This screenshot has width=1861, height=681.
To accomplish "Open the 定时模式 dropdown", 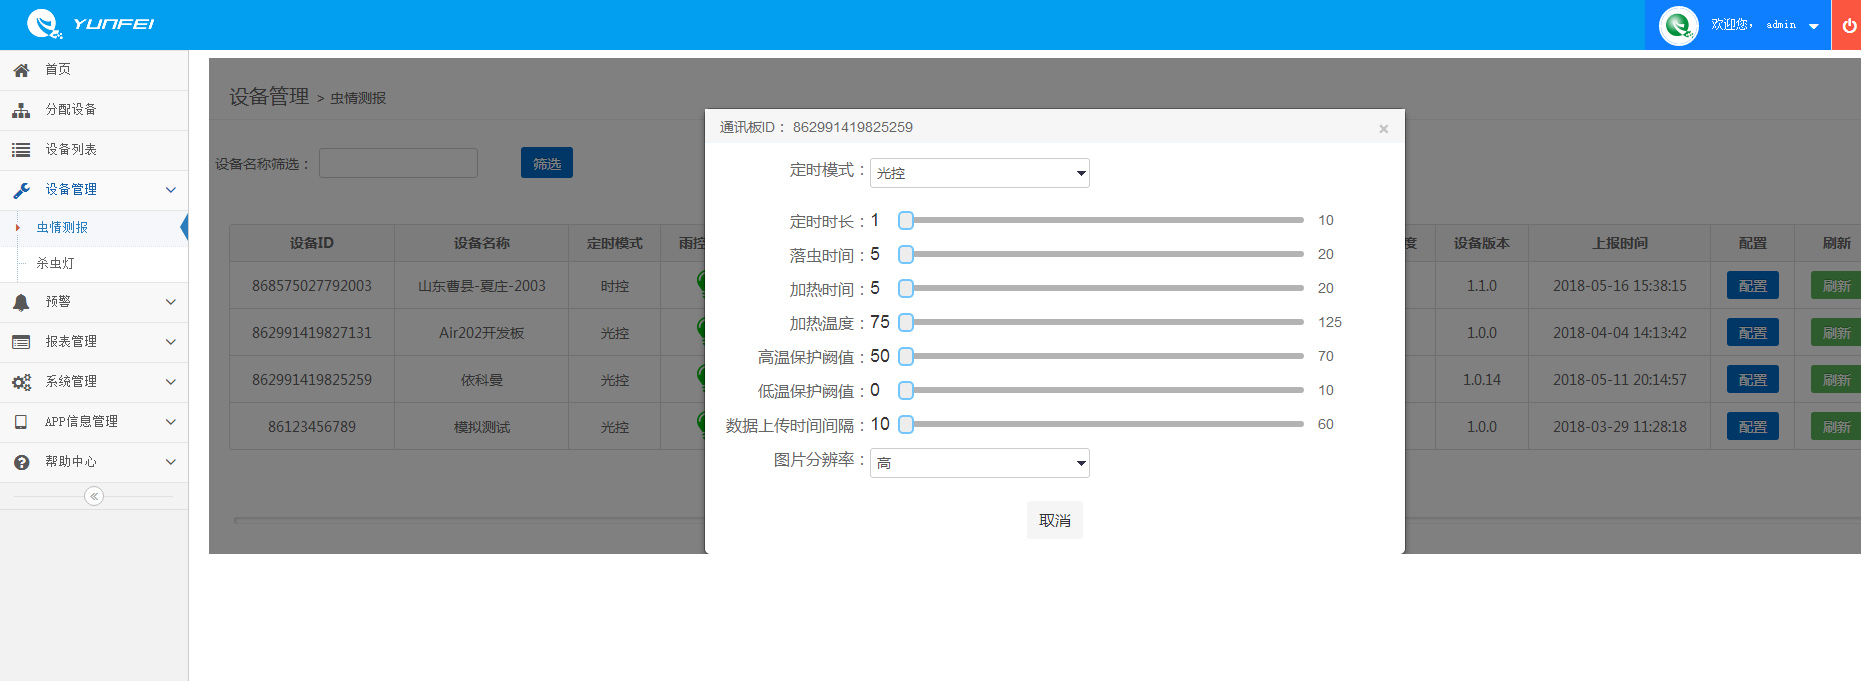I will point(979,173).
